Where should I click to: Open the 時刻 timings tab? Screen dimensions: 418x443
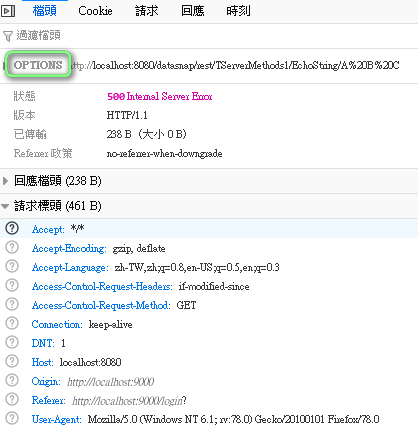click(x=238, y=11)
